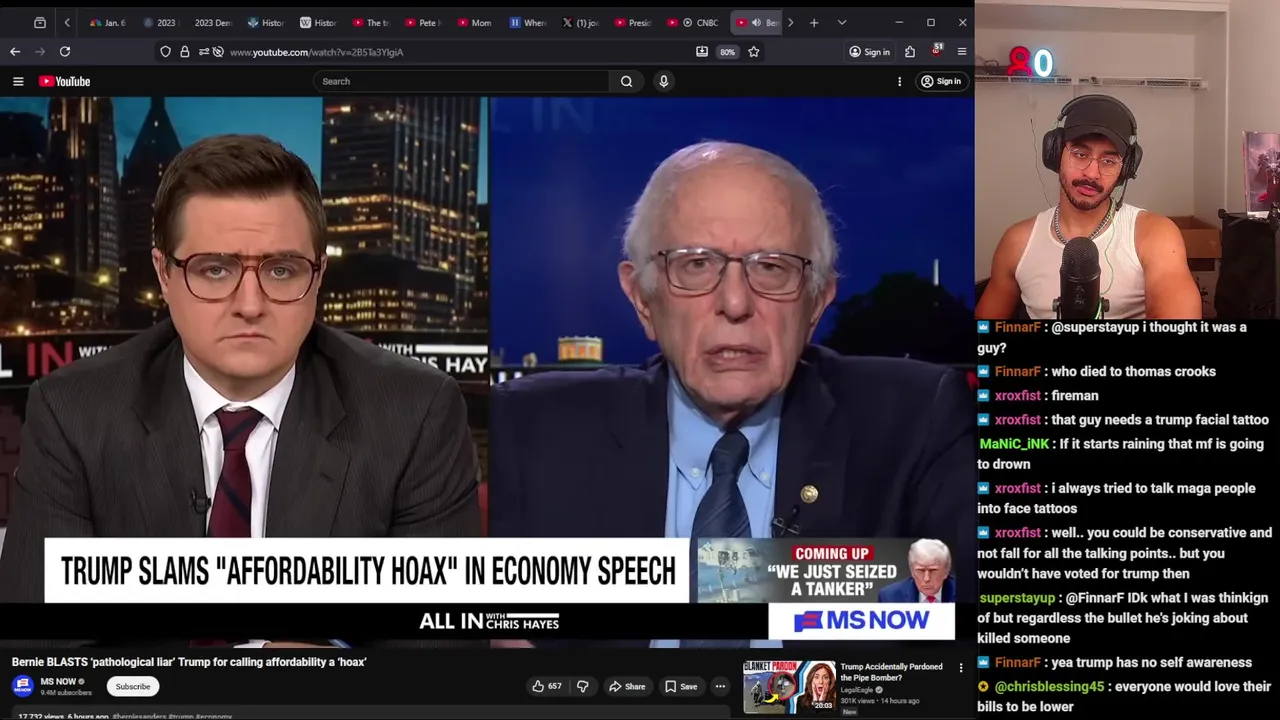Save the video with the Save button
Viewport: 1280px width, 720px height.
tap(681, 686)
